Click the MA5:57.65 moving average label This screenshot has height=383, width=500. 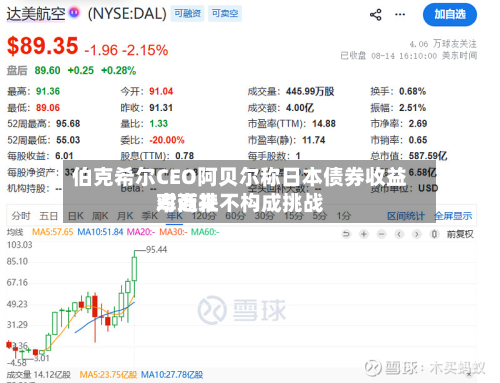coord(52,232)
